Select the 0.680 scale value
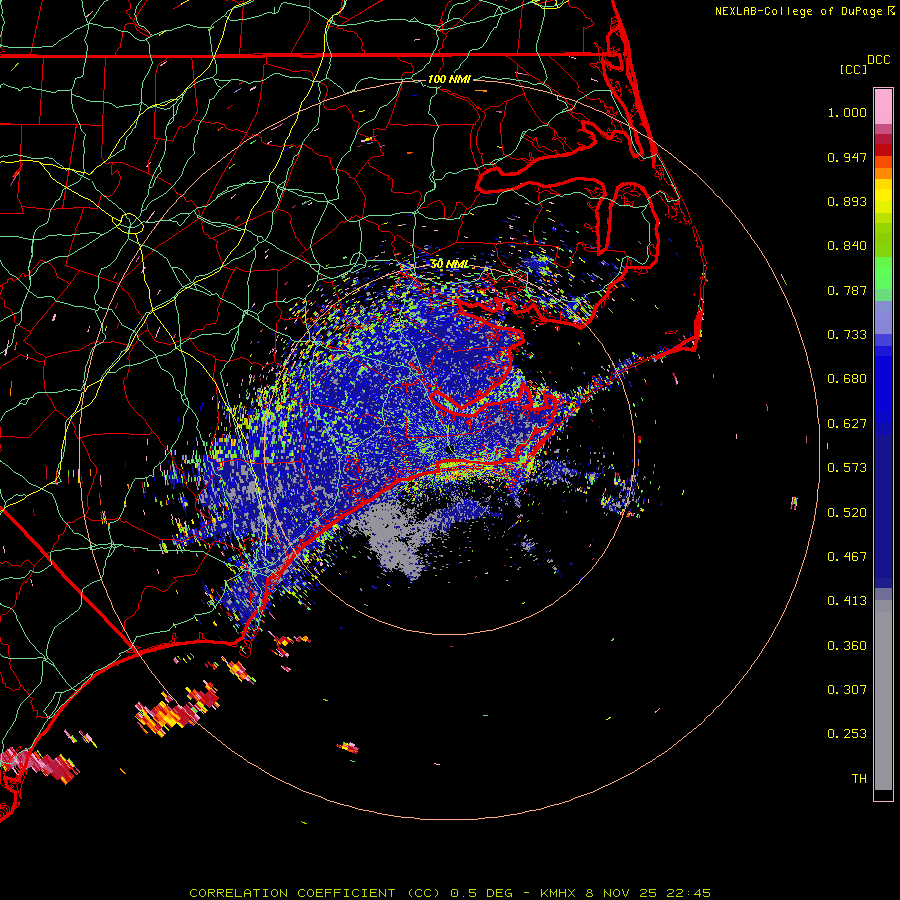The height and width of the screenshot is (900, 900). coord(847,379)
